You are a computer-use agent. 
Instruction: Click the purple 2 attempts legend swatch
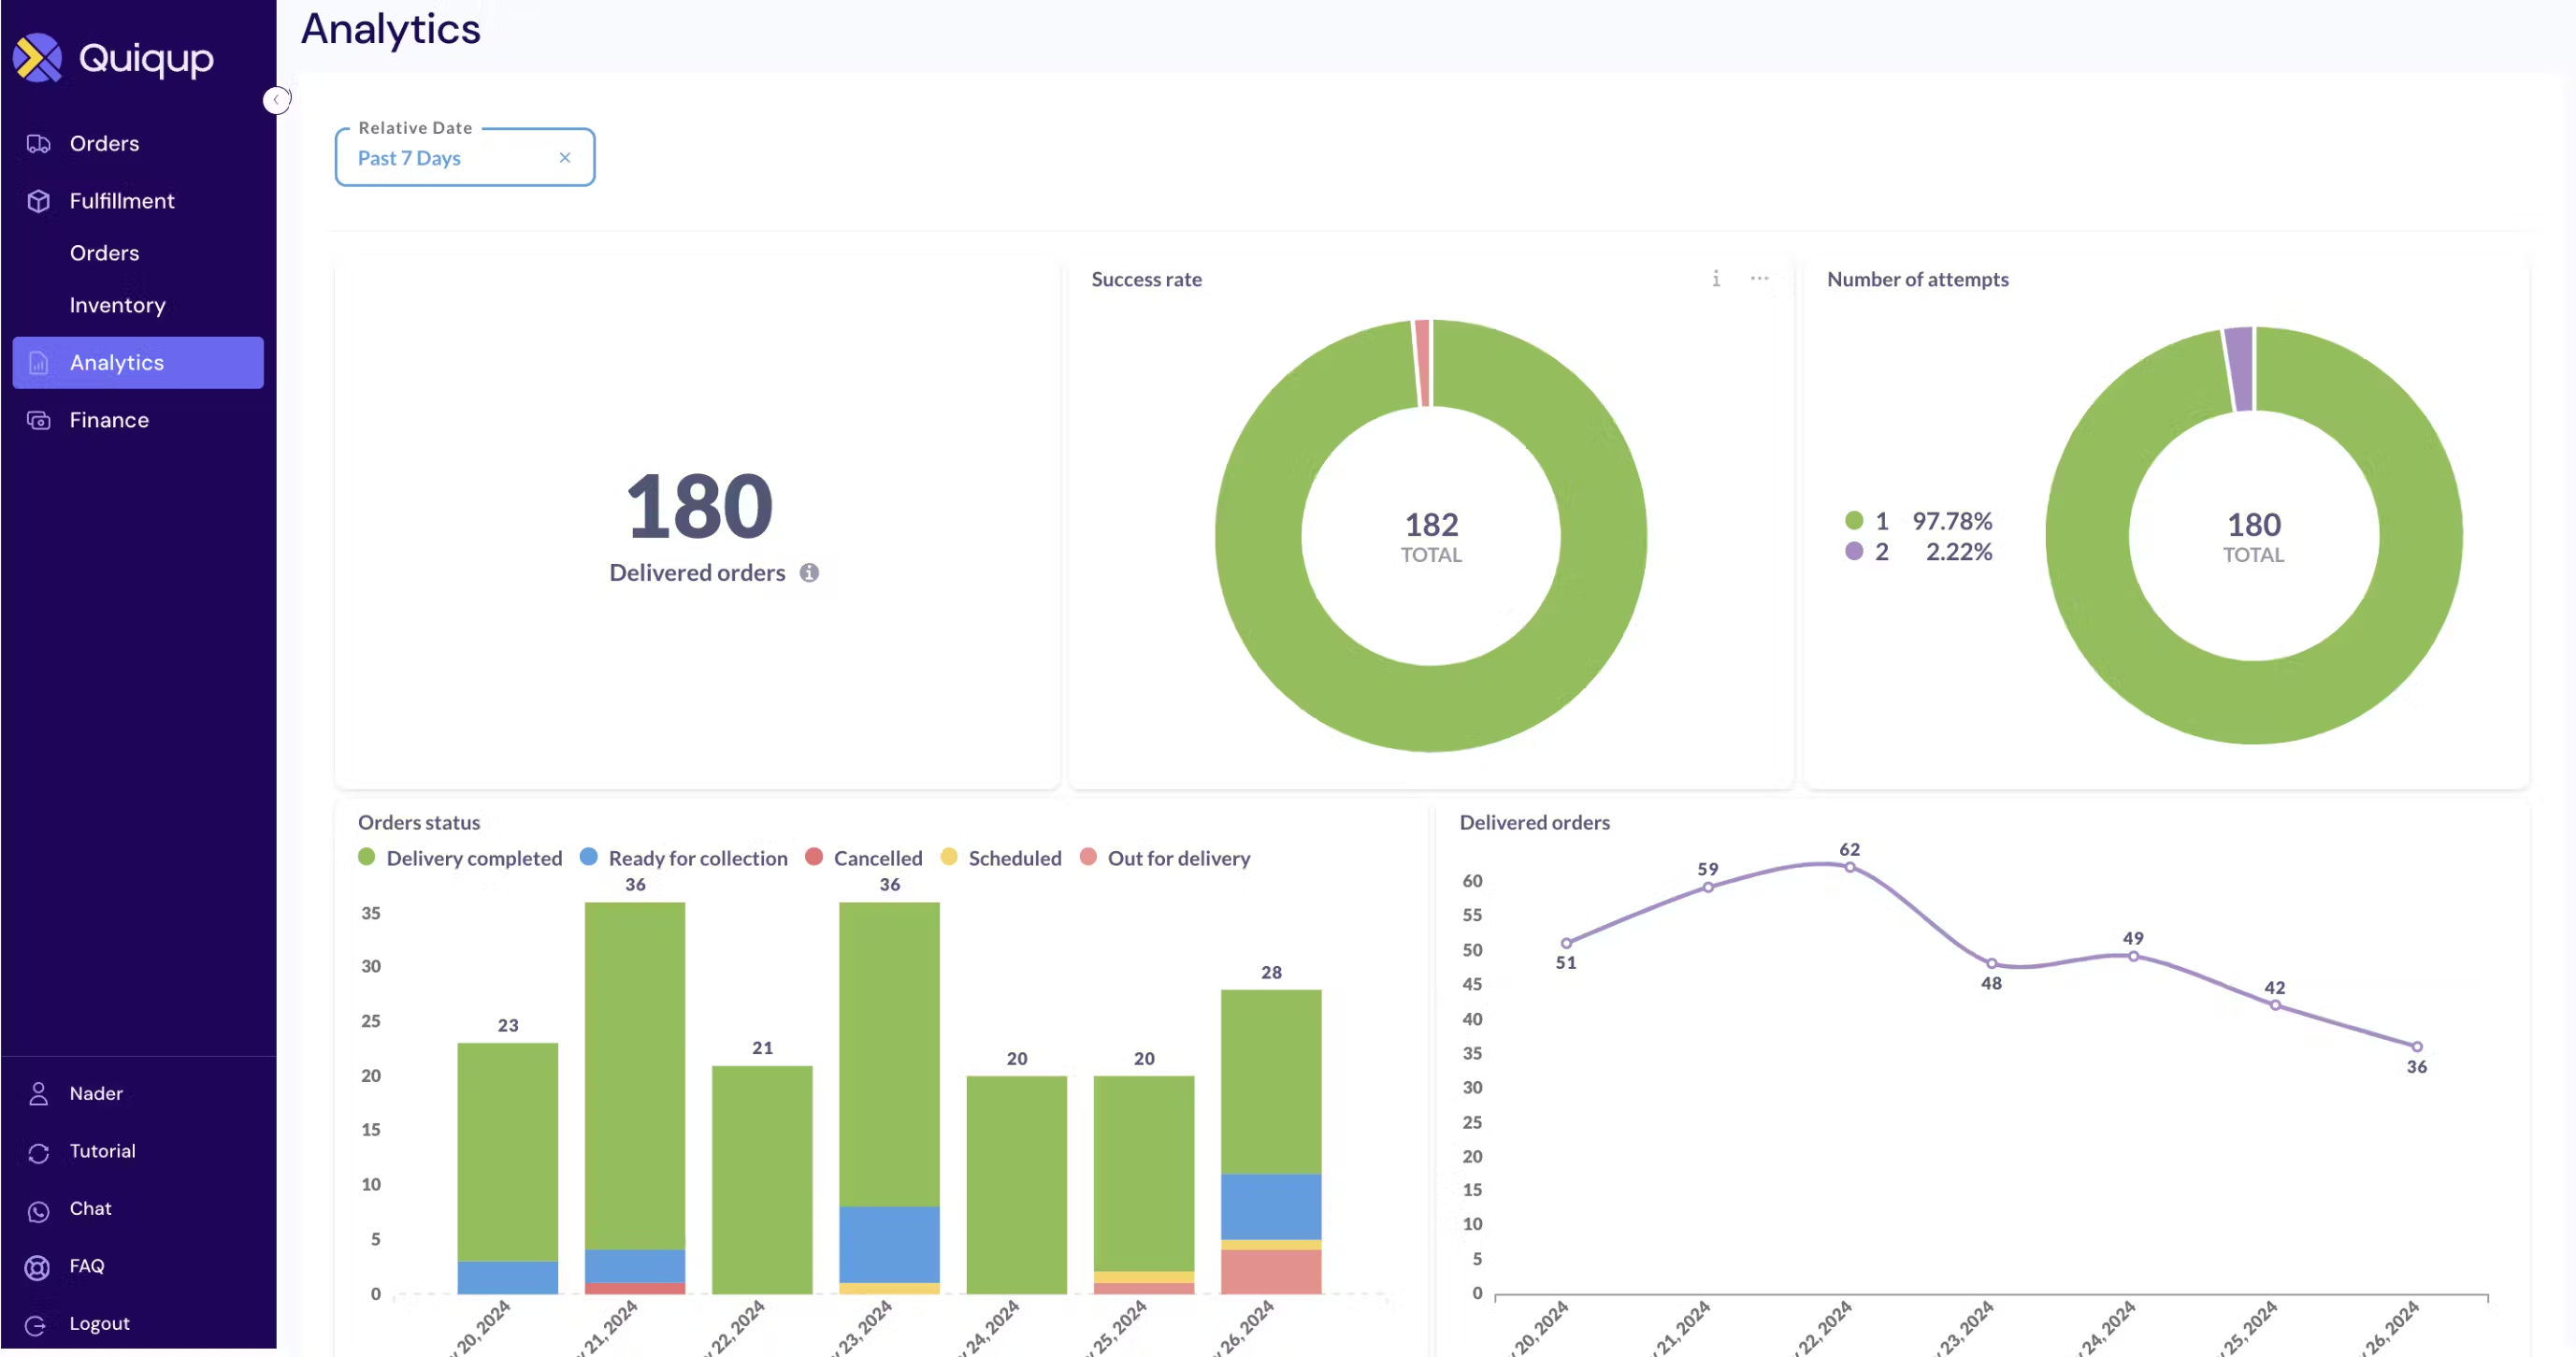[1854, 551]
